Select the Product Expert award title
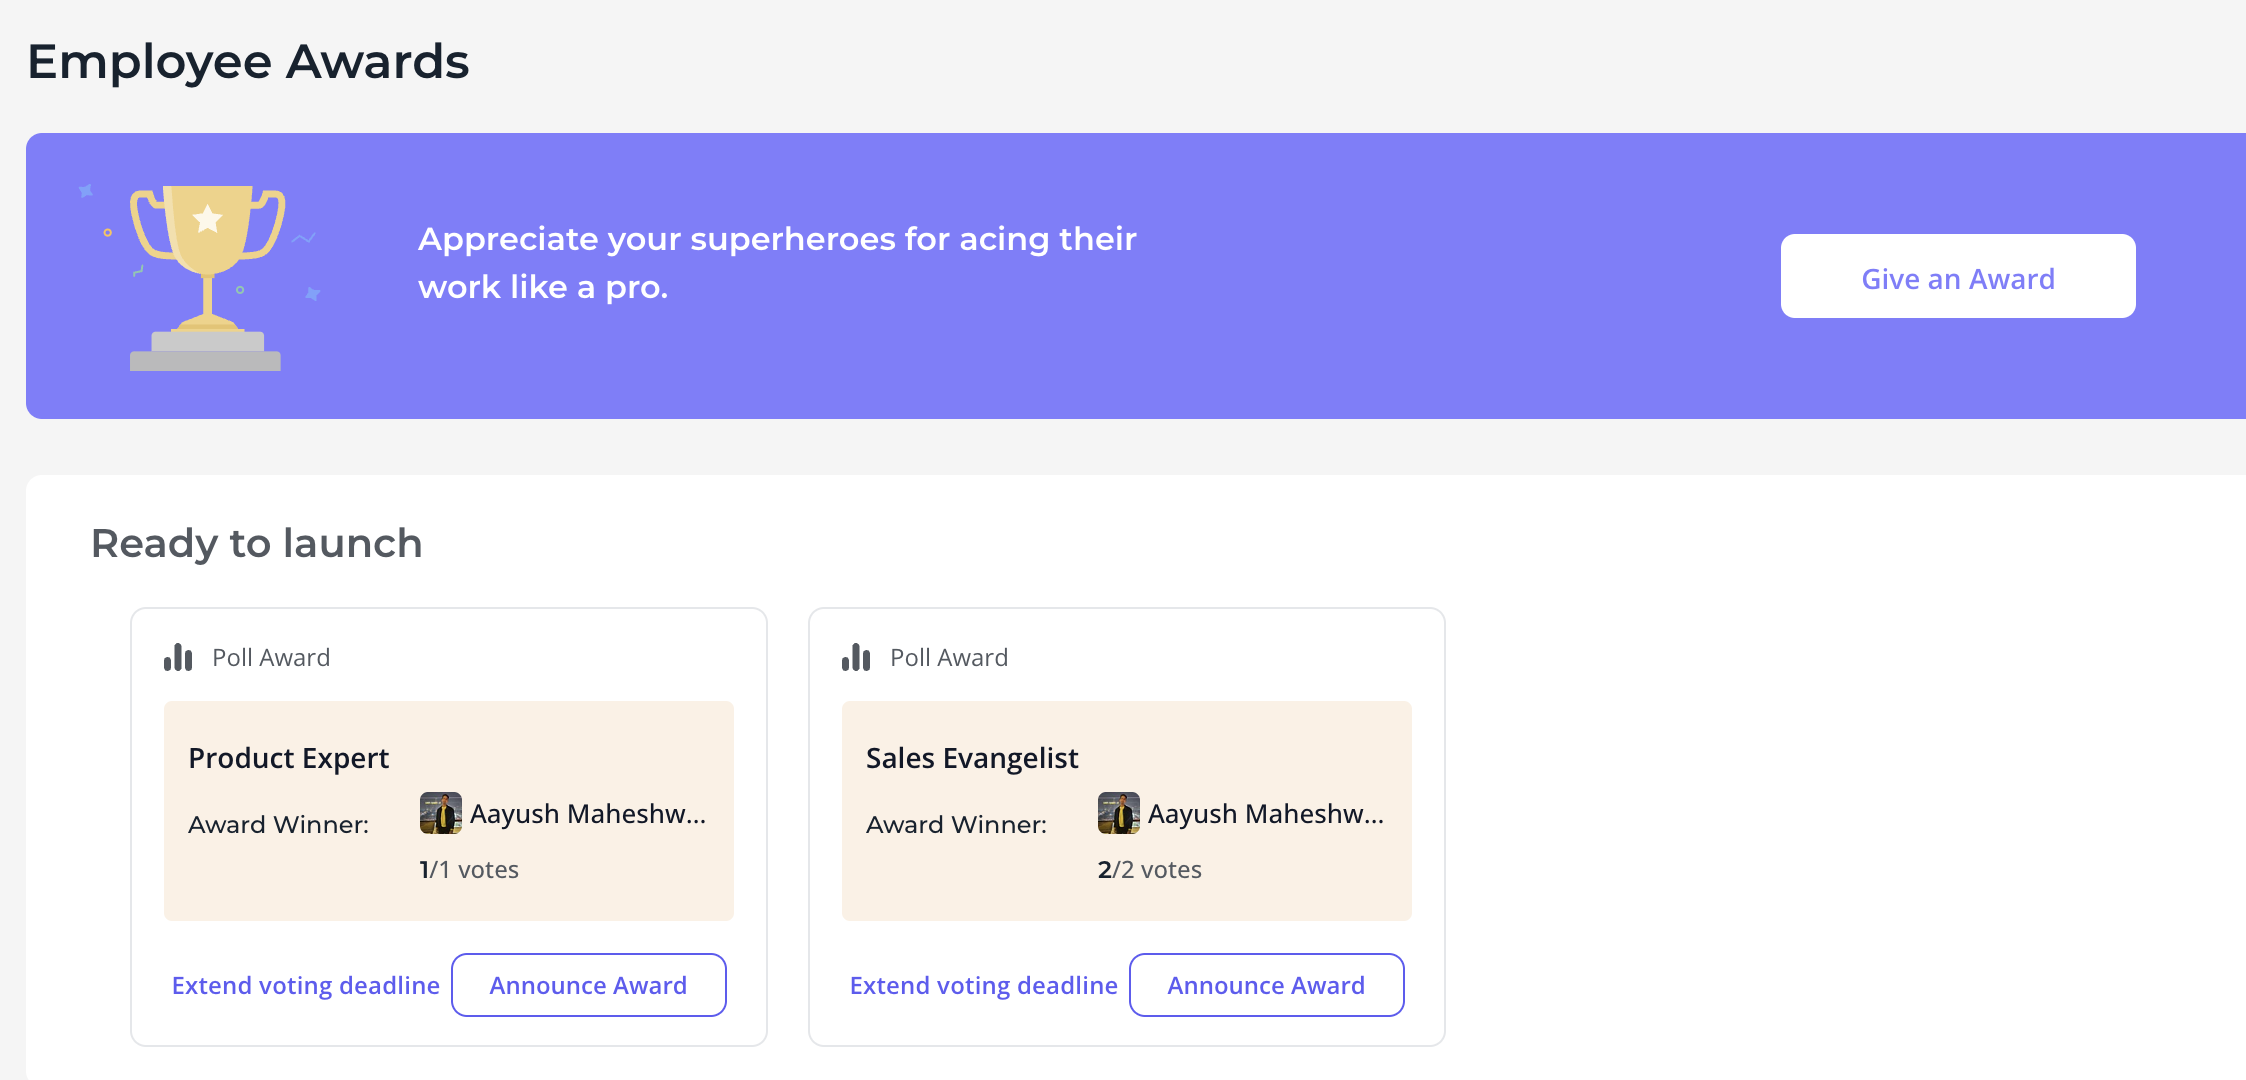Image resolution: width=2246 pixels, height=1080 pixels. point(289,758)
